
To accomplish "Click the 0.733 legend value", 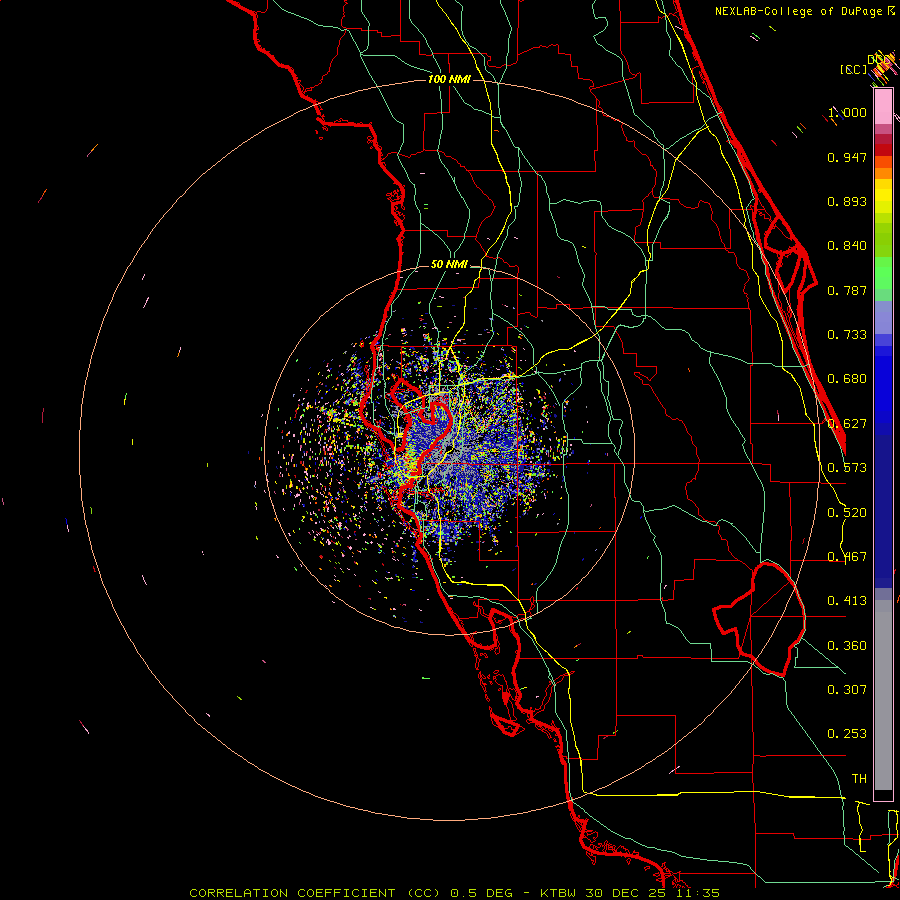I will 847,335.
